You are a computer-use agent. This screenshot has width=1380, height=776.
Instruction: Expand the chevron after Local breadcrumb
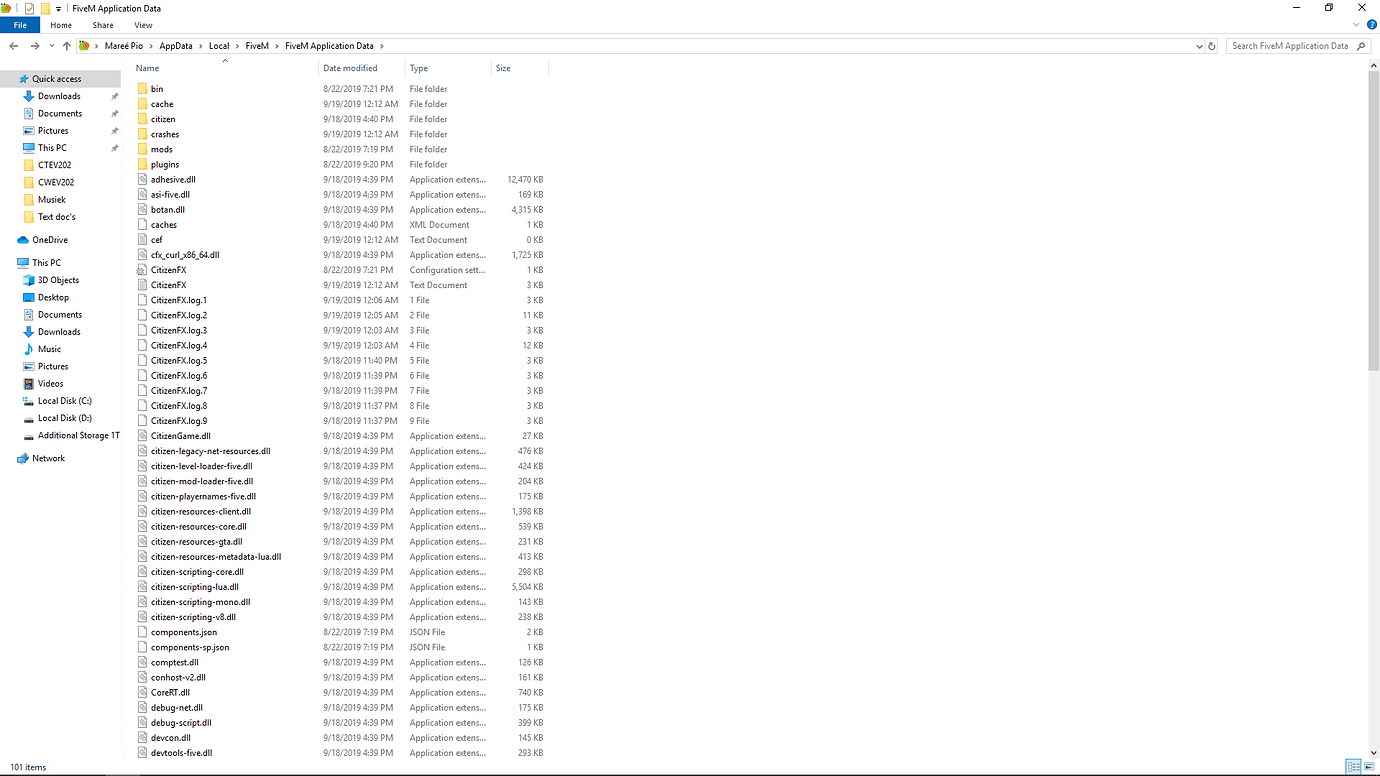[238, 46]
